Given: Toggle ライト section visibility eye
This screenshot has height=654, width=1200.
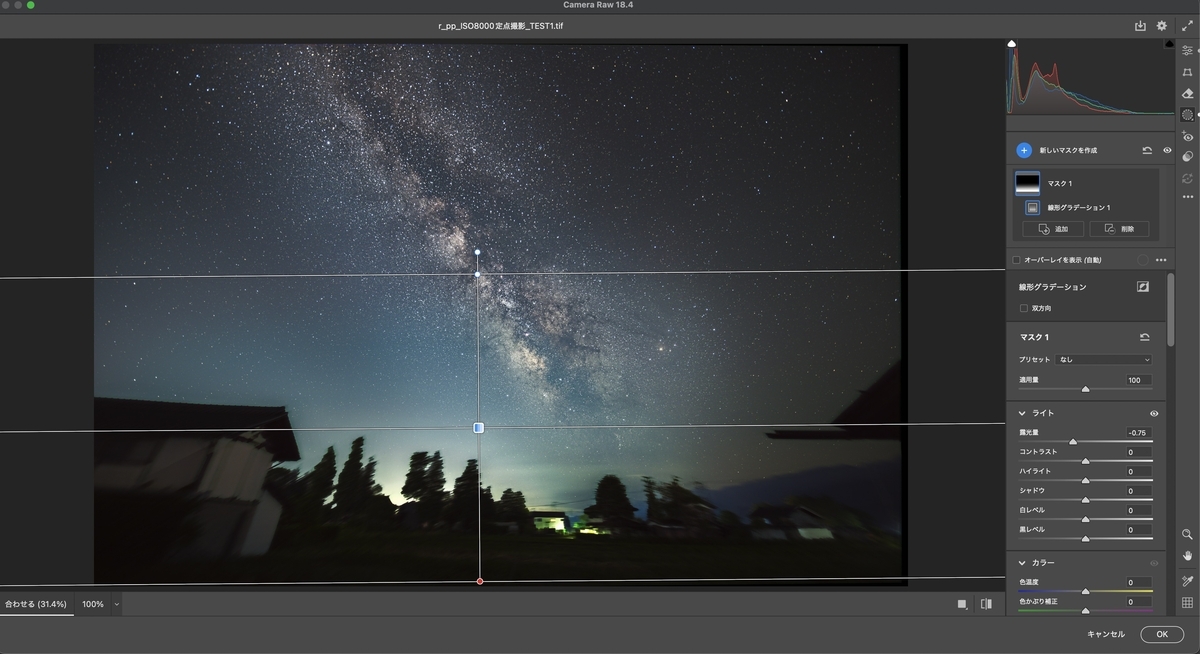Looking at the screenshot, I should [x=1154, y=413].
